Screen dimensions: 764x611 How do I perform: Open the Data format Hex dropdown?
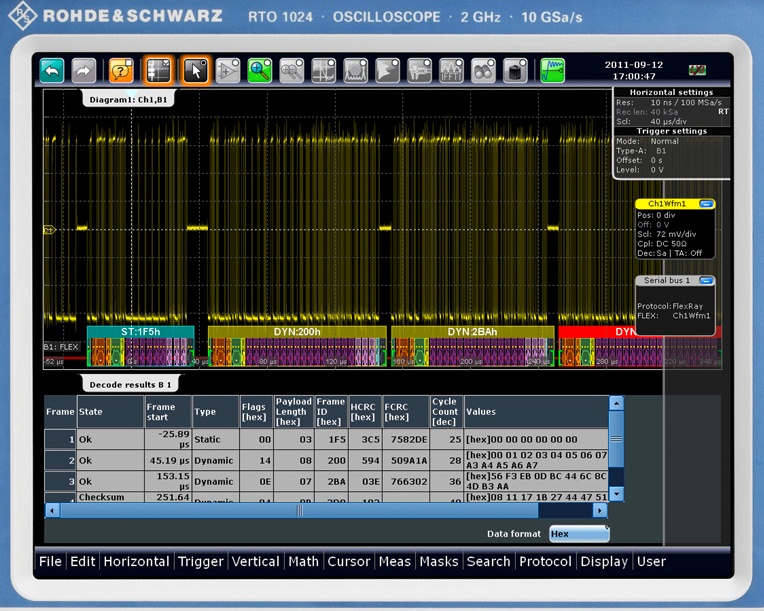[579, 534]
